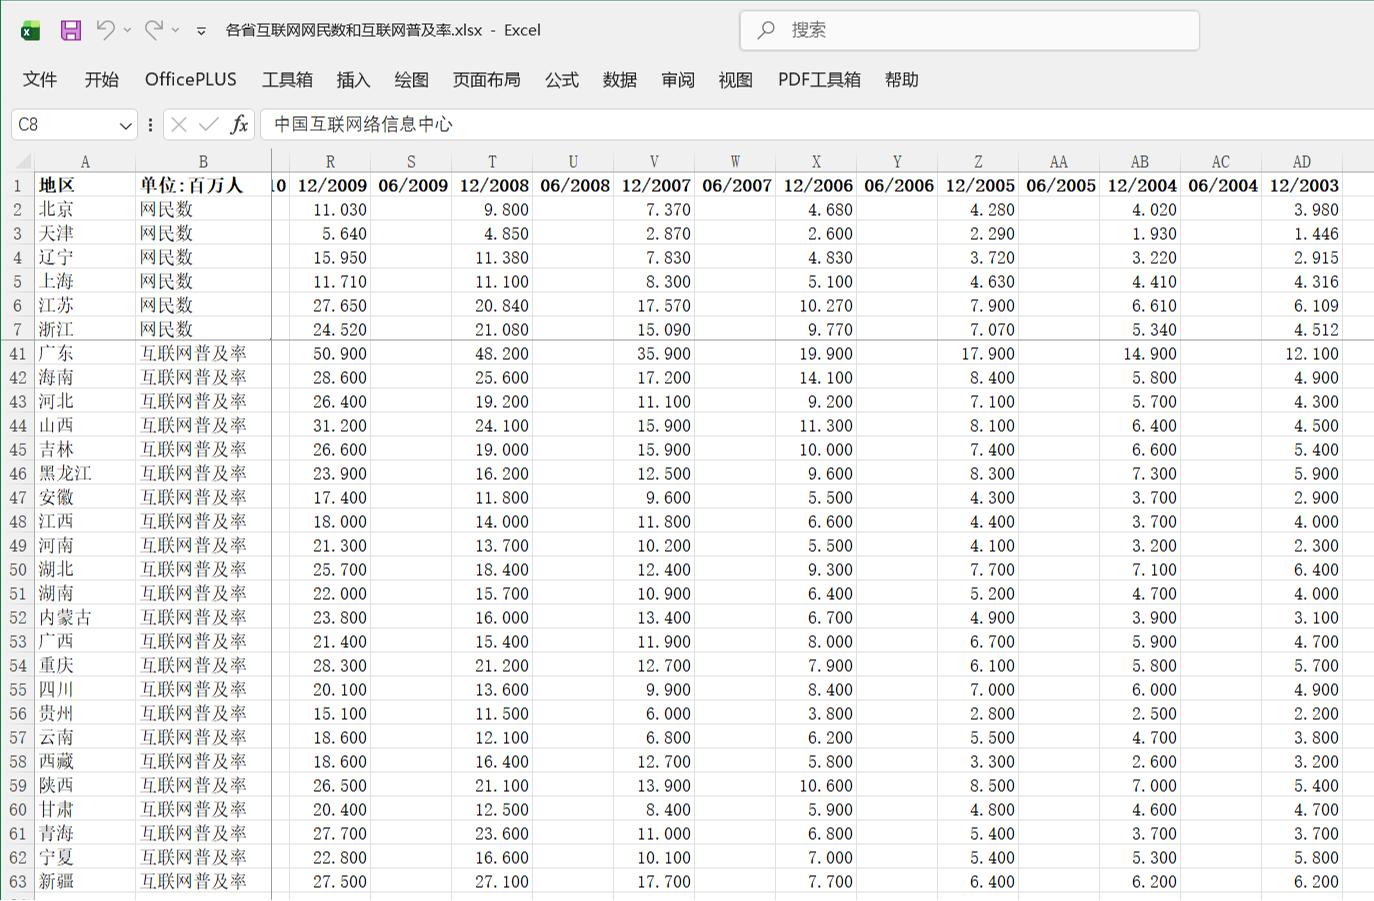Click the magnifier icon in search box

[766, 30]
